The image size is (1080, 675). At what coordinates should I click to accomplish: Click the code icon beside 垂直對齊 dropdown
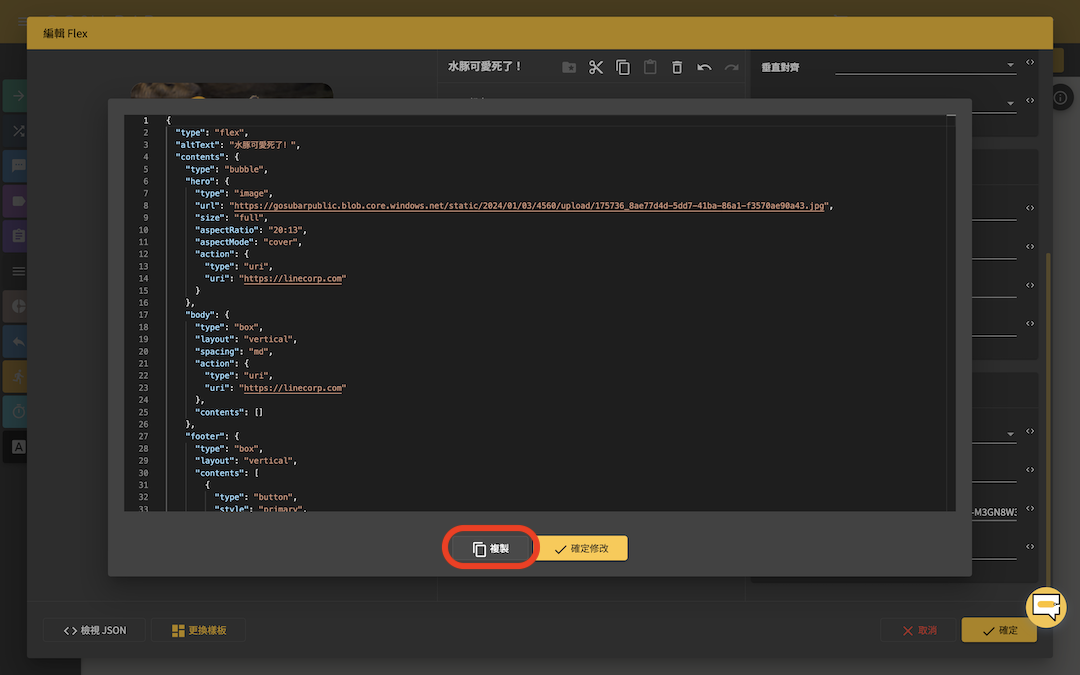pos(1030,63)
